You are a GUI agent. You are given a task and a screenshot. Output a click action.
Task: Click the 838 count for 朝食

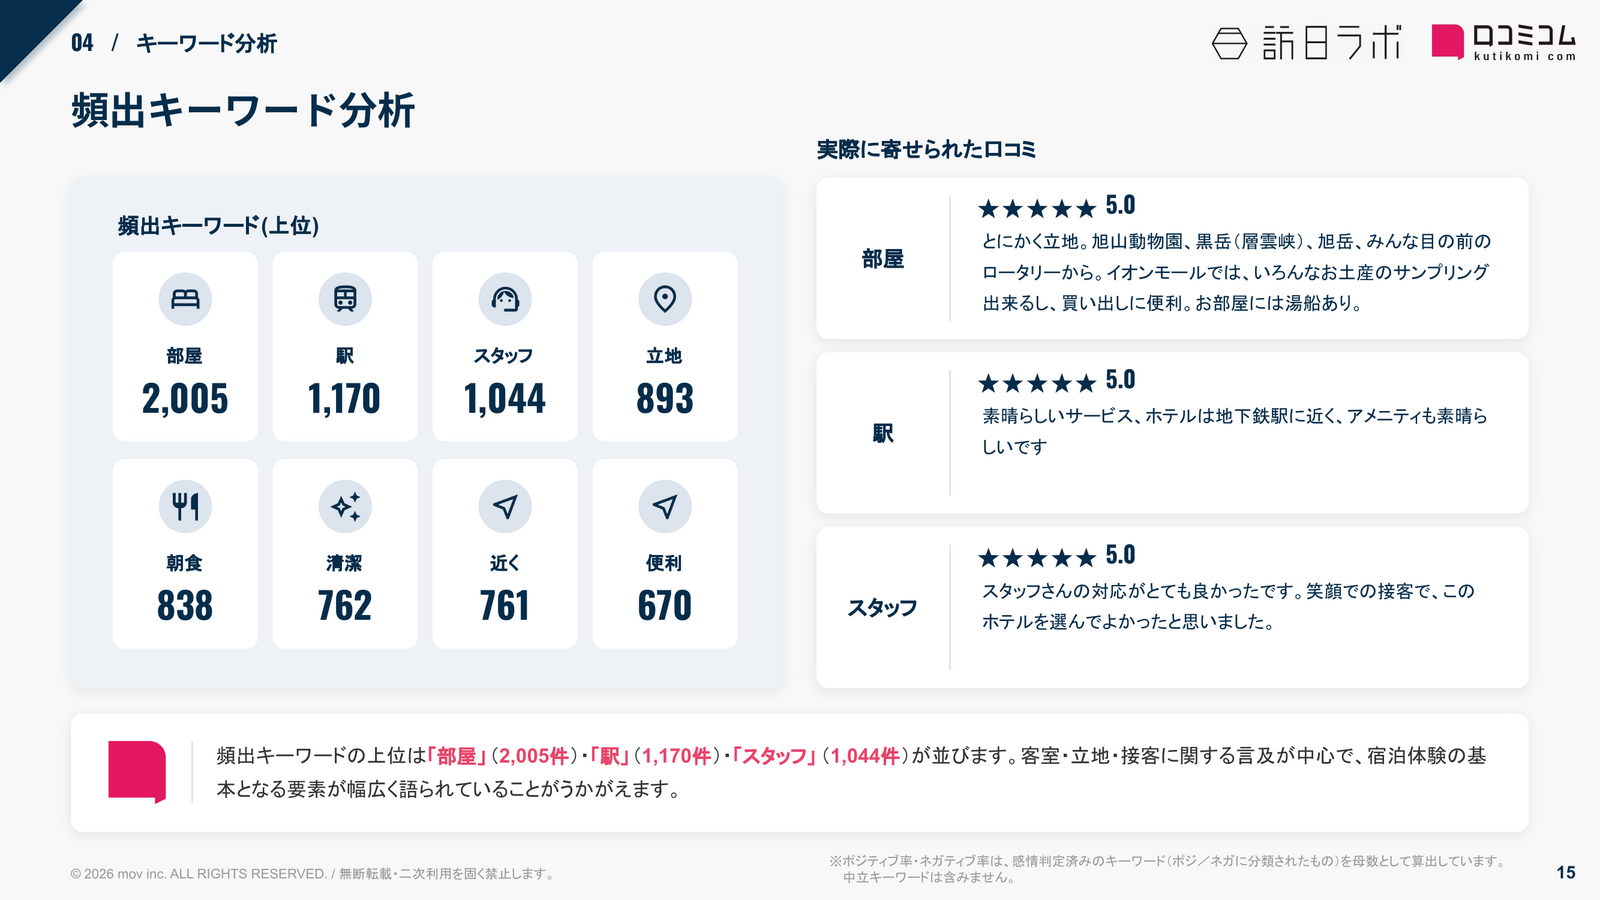coord(185,606)
